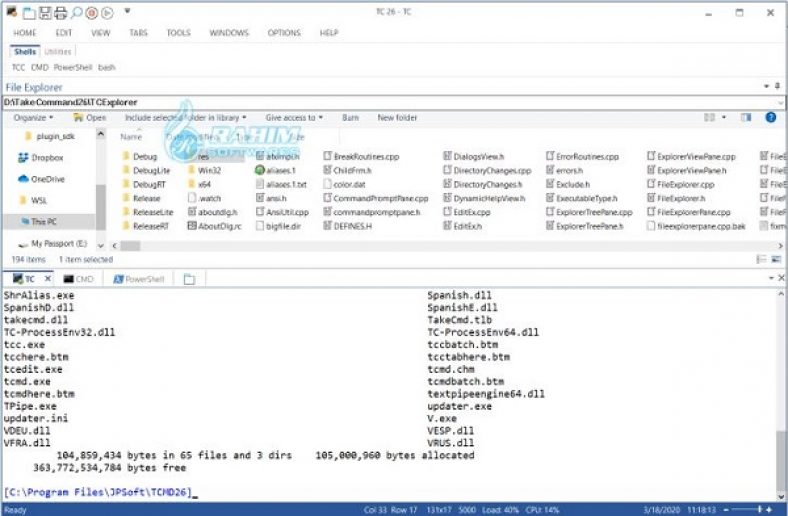The image size is (788, 516).
Task: Select the Debug folder
Action: [140, 157]
